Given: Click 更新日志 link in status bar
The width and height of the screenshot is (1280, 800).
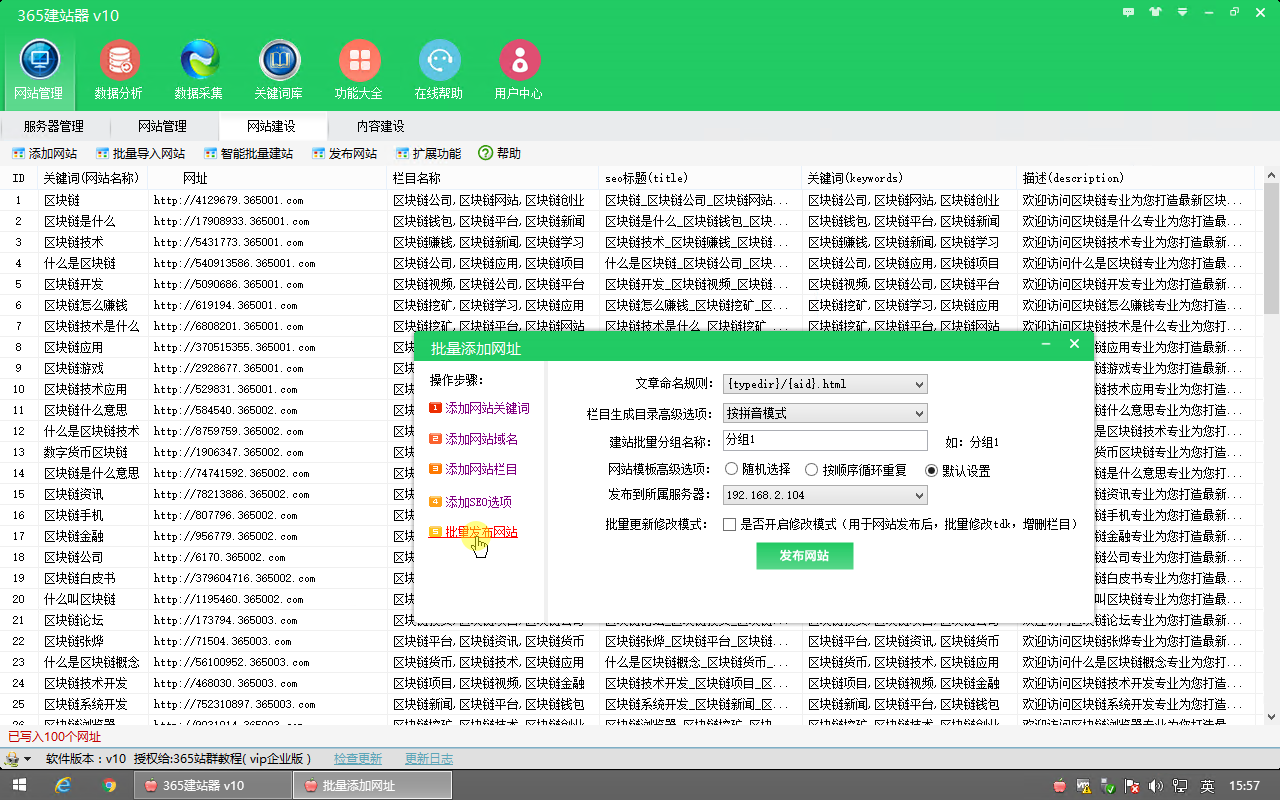Looking at the screenshot, I should click(x=429, y=759).
